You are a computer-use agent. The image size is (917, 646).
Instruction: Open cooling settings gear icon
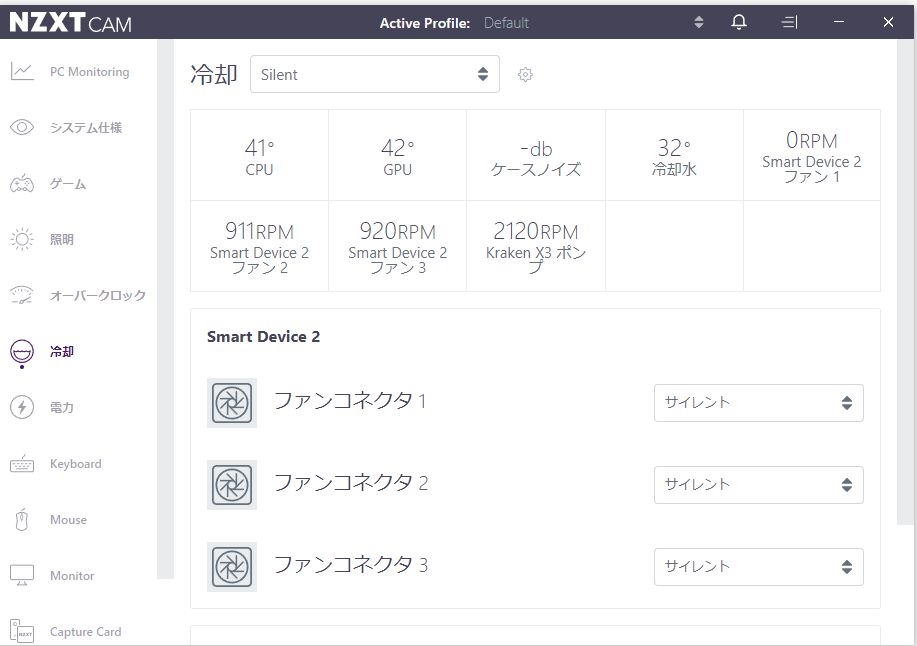pos(525,74)
